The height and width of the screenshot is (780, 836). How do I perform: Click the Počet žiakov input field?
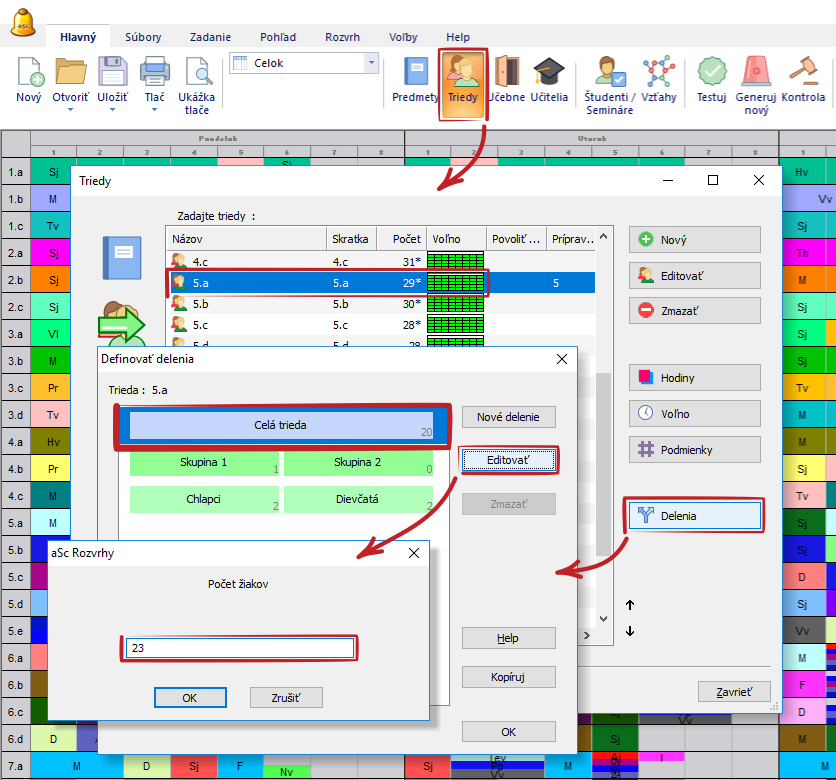tap(240, 648)
